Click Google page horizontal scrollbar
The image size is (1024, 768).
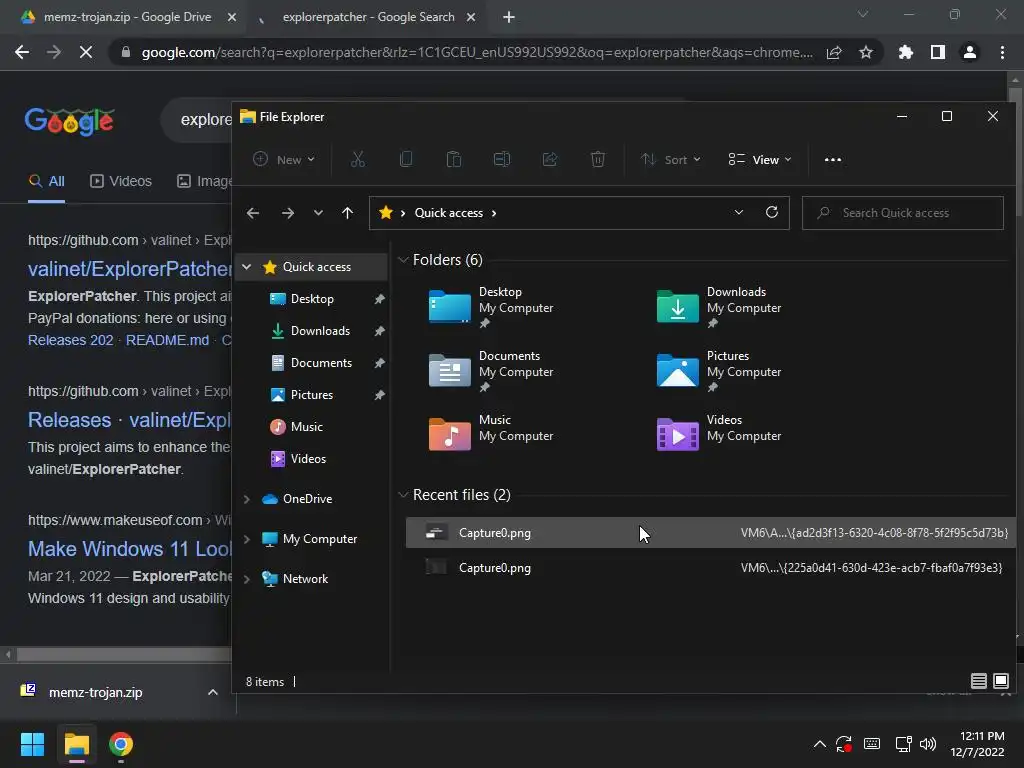point(123,654)
